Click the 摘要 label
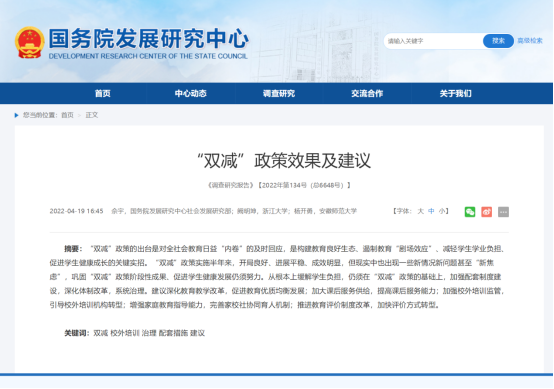Screen dimensions: 554x389 (73, 249)
